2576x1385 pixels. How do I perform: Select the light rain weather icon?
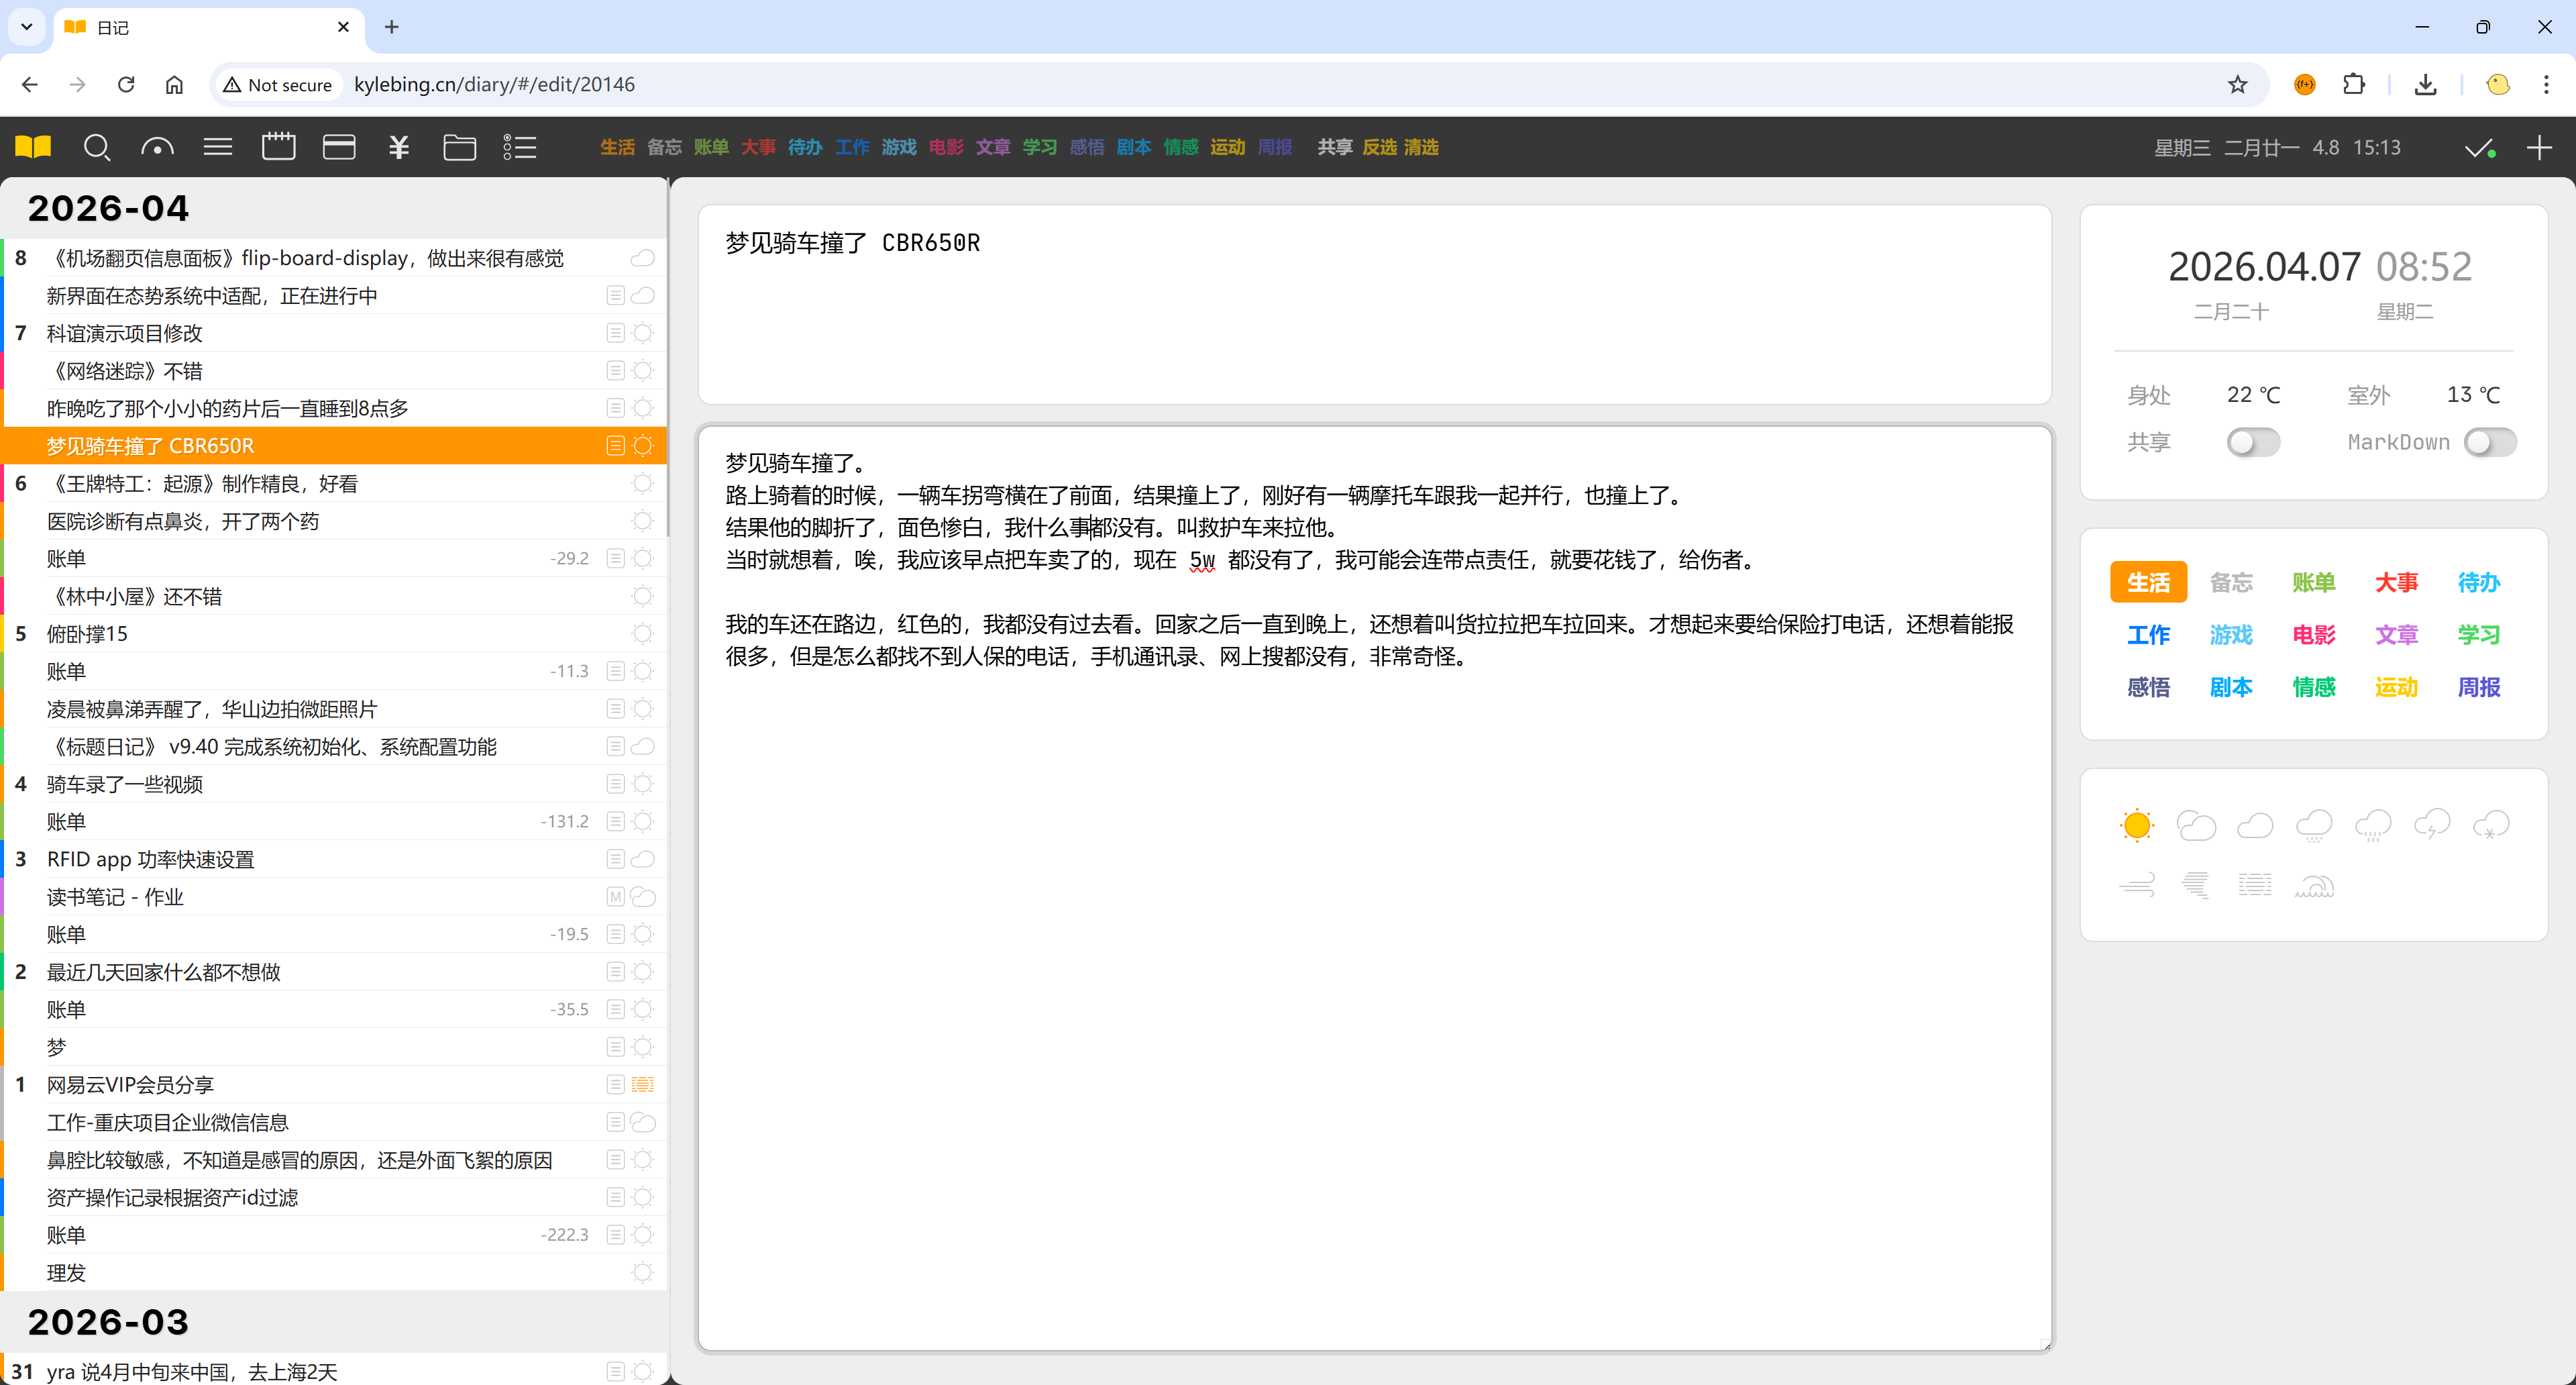(2314, 825)
